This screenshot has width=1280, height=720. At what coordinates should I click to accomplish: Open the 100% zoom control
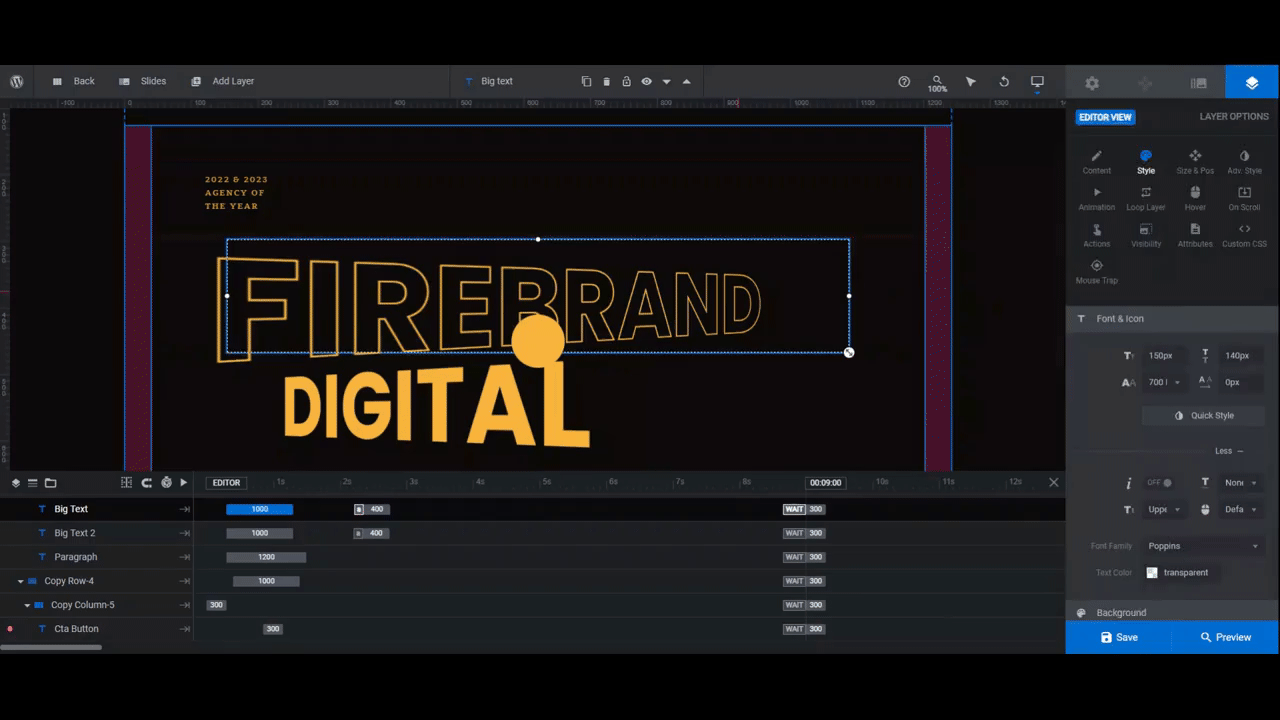(937, 83)
